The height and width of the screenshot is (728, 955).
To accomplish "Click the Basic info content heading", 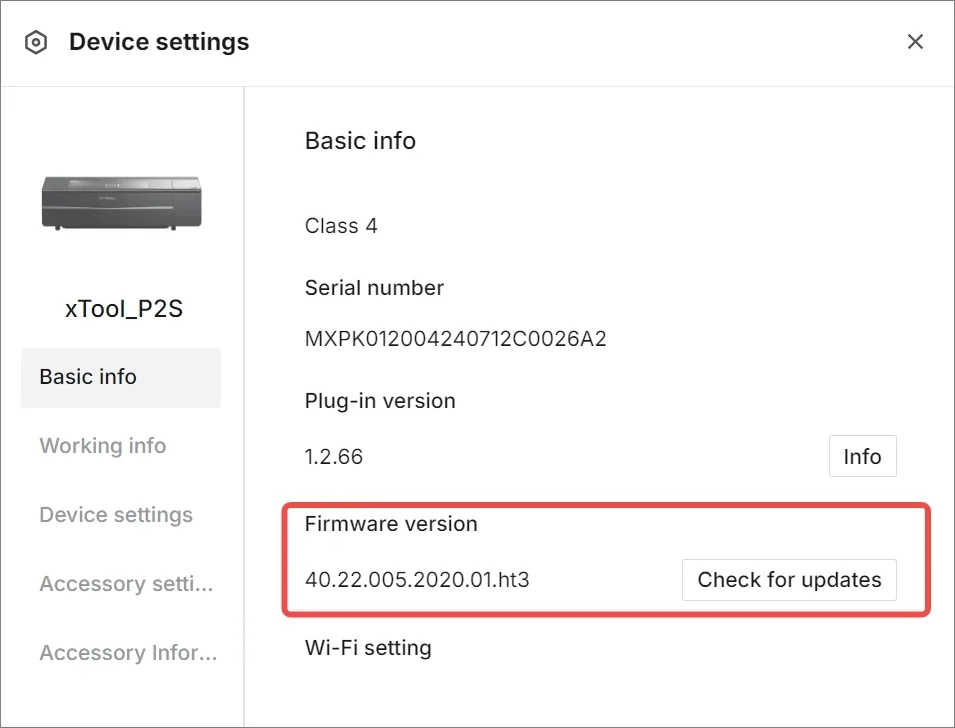I will pyautogui.click(x=360, y=141).
